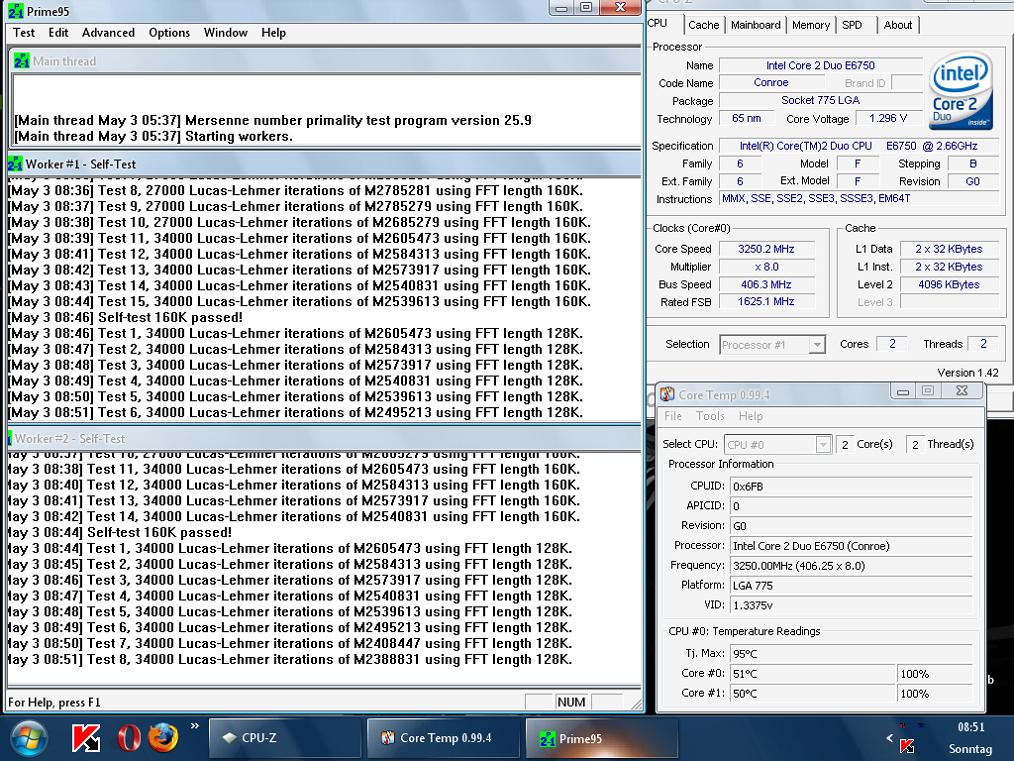Click the Core Speed value 3250.2 MHz
The height and width of the screenshot is (761, 1014).
click(x=766, y=249)
